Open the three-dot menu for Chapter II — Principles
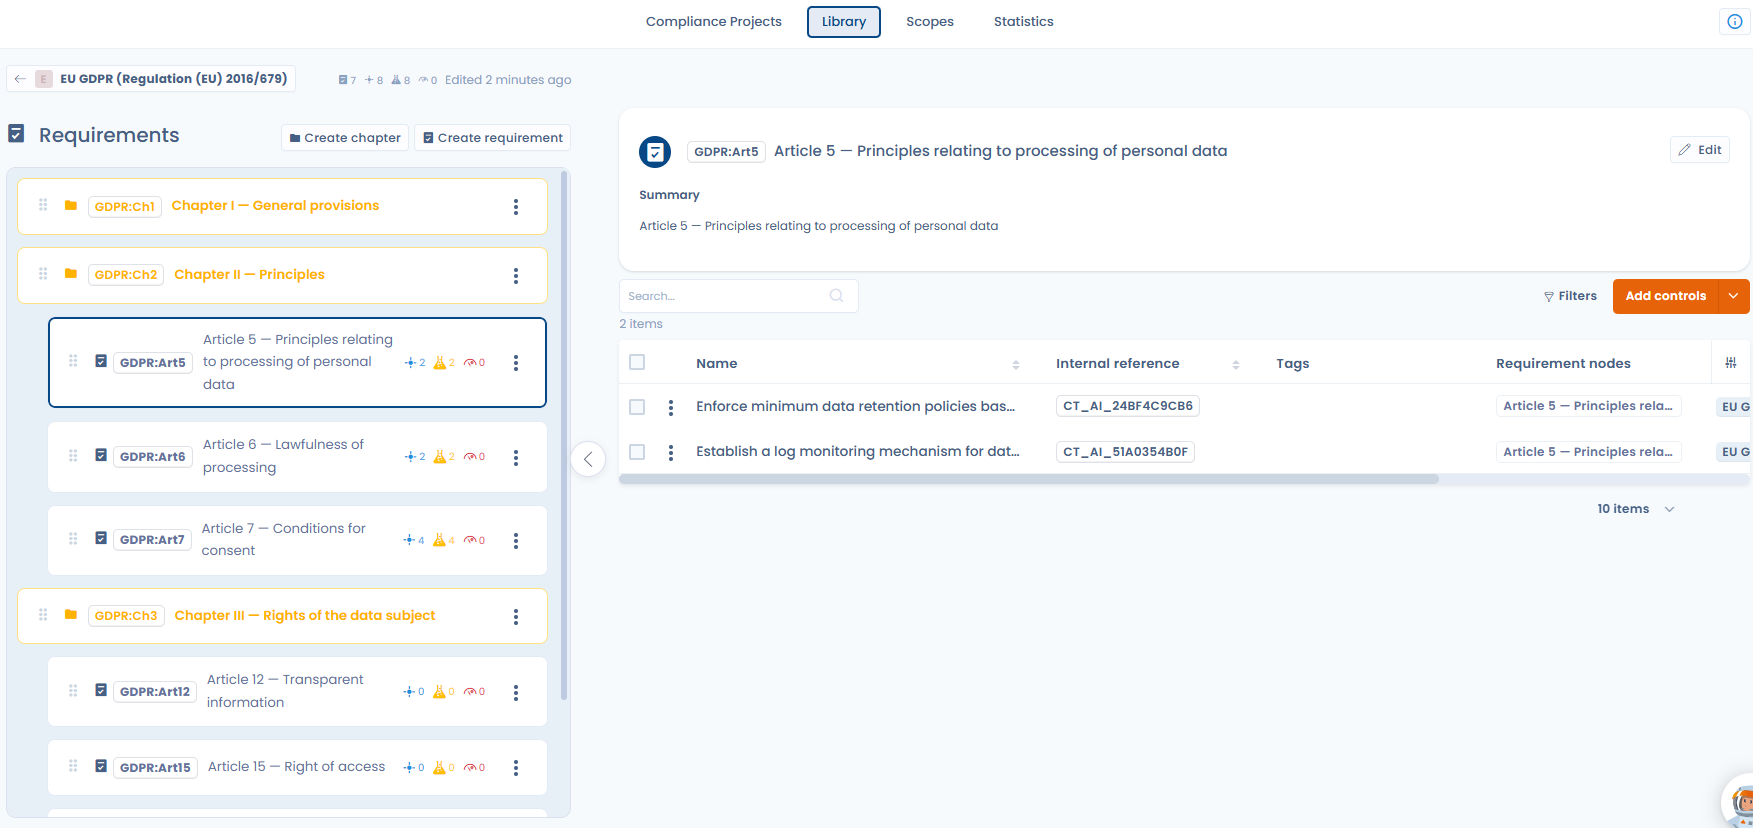 pos(516,275)
